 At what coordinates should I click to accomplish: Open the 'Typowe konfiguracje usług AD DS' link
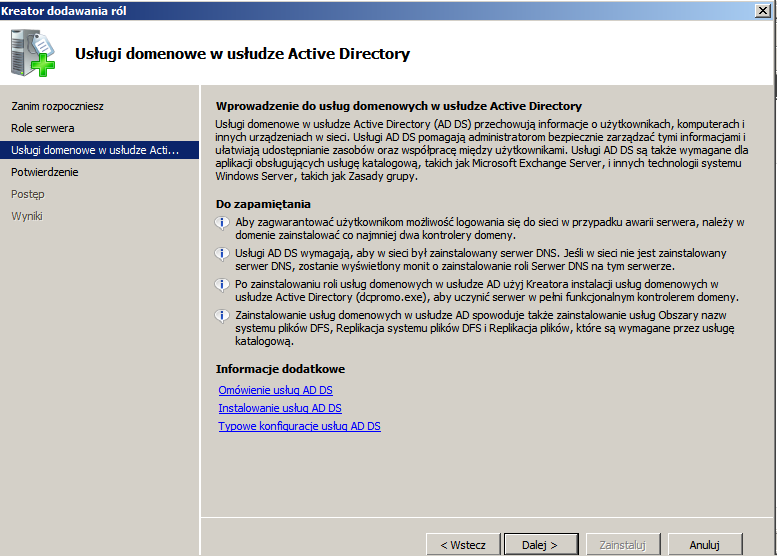pyautogui.click(x=299, y=426)
